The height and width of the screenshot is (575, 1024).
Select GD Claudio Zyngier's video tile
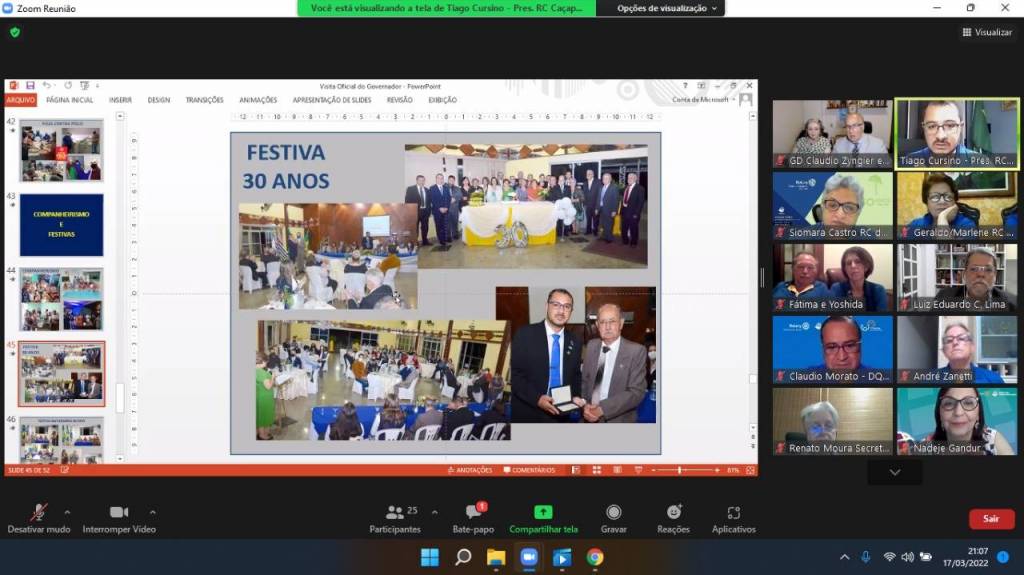pos(832,132)
